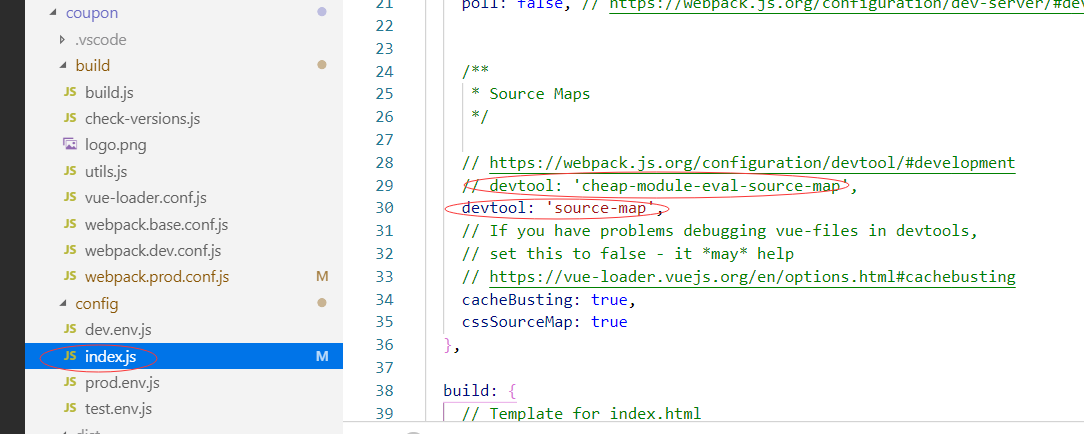Open vue-loader.conf.js file
Screen dimensions: 1084x434
coord(146,198)
